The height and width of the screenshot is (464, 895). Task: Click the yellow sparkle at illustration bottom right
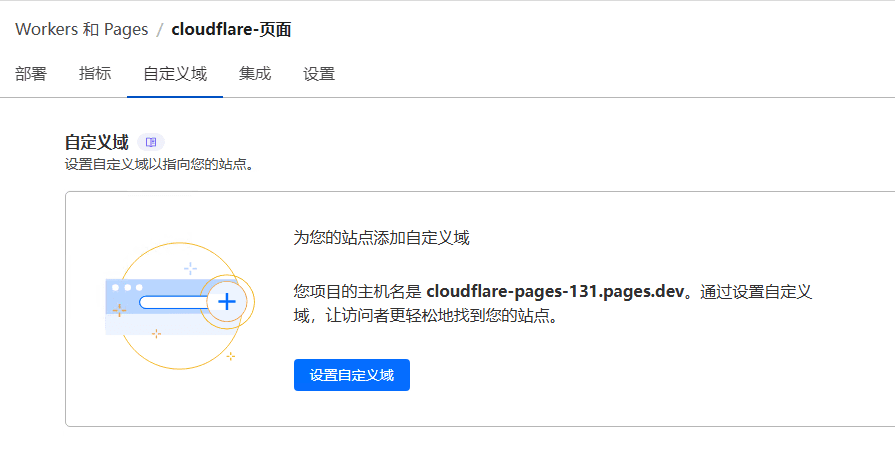[x=231, y=356]
